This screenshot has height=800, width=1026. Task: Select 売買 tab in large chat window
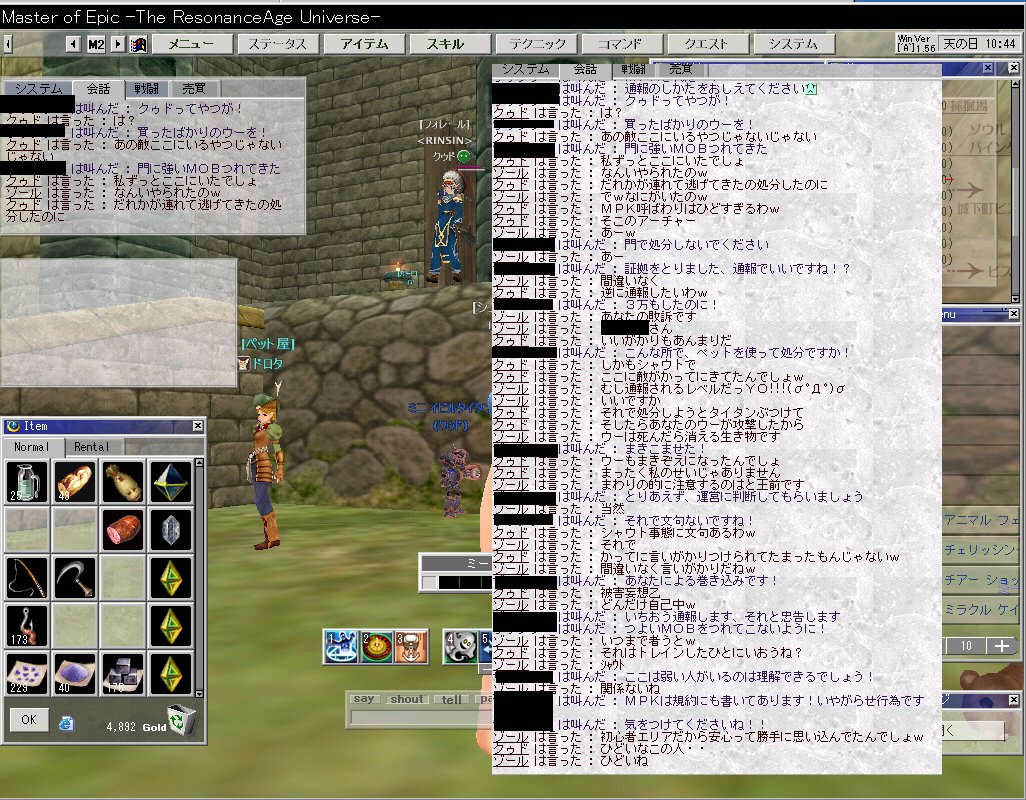[x=681, y=69]
